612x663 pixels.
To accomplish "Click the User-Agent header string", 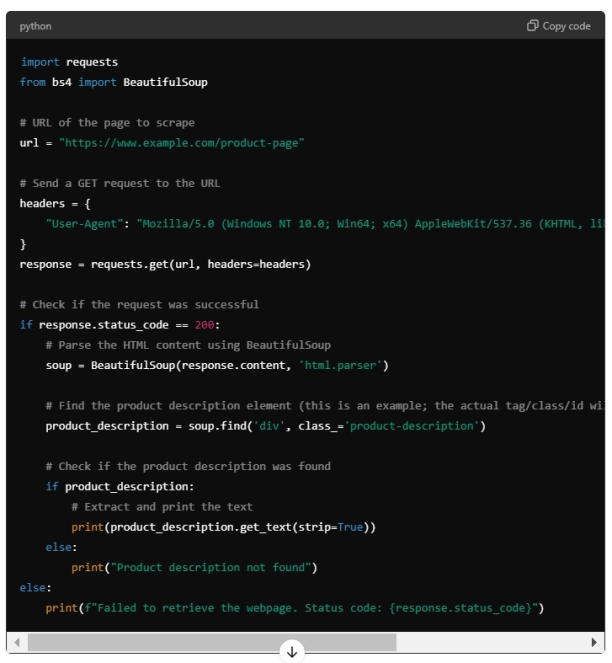I will [x=85, y=223].
